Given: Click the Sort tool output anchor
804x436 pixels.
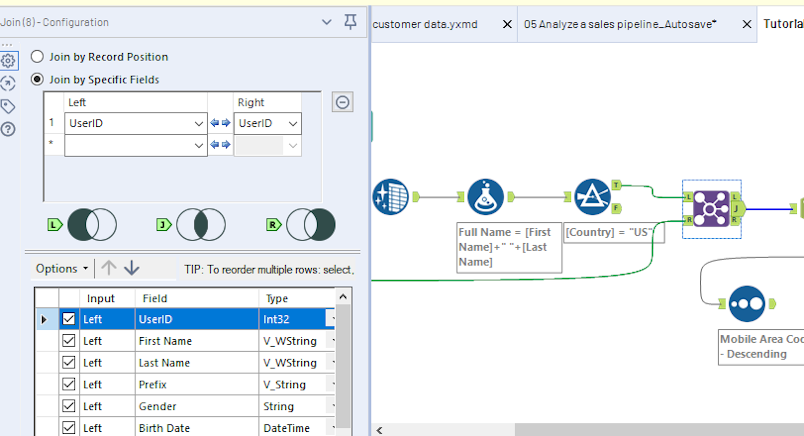Looking at the screenshot, I should (771, 304).
